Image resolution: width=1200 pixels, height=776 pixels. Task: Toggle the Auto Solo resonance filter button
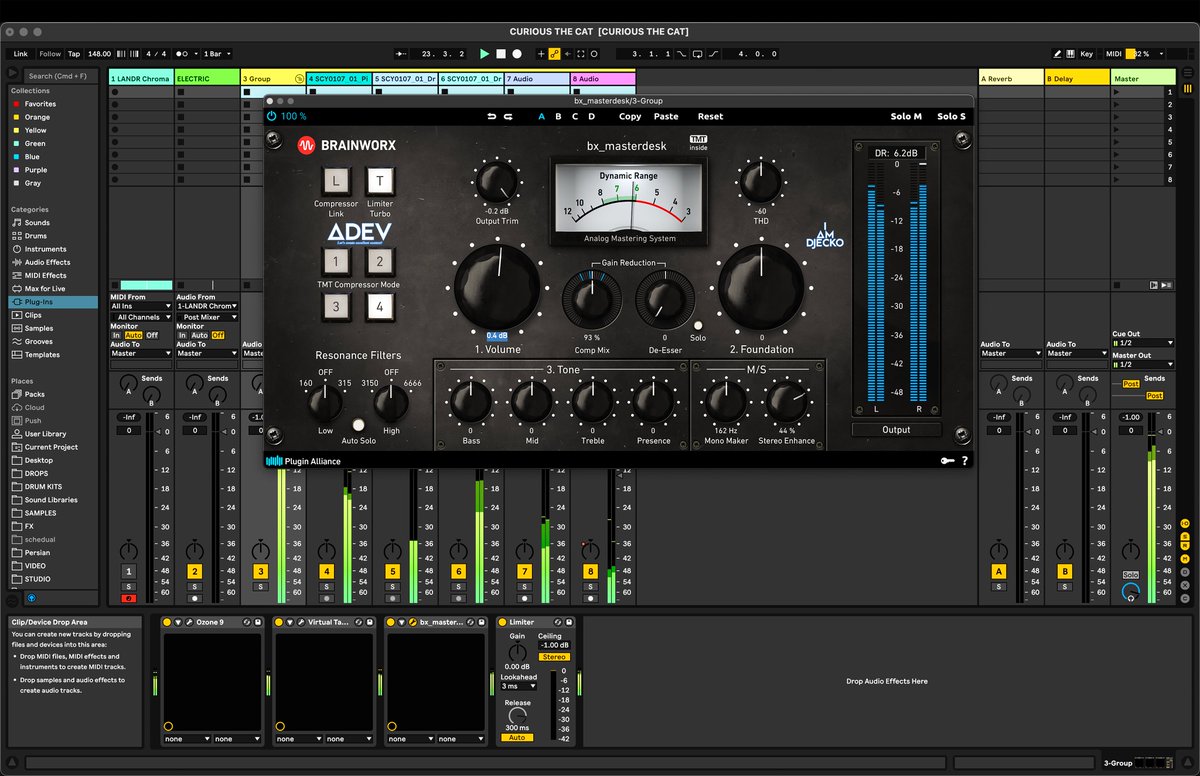click(x=358, y=425)
